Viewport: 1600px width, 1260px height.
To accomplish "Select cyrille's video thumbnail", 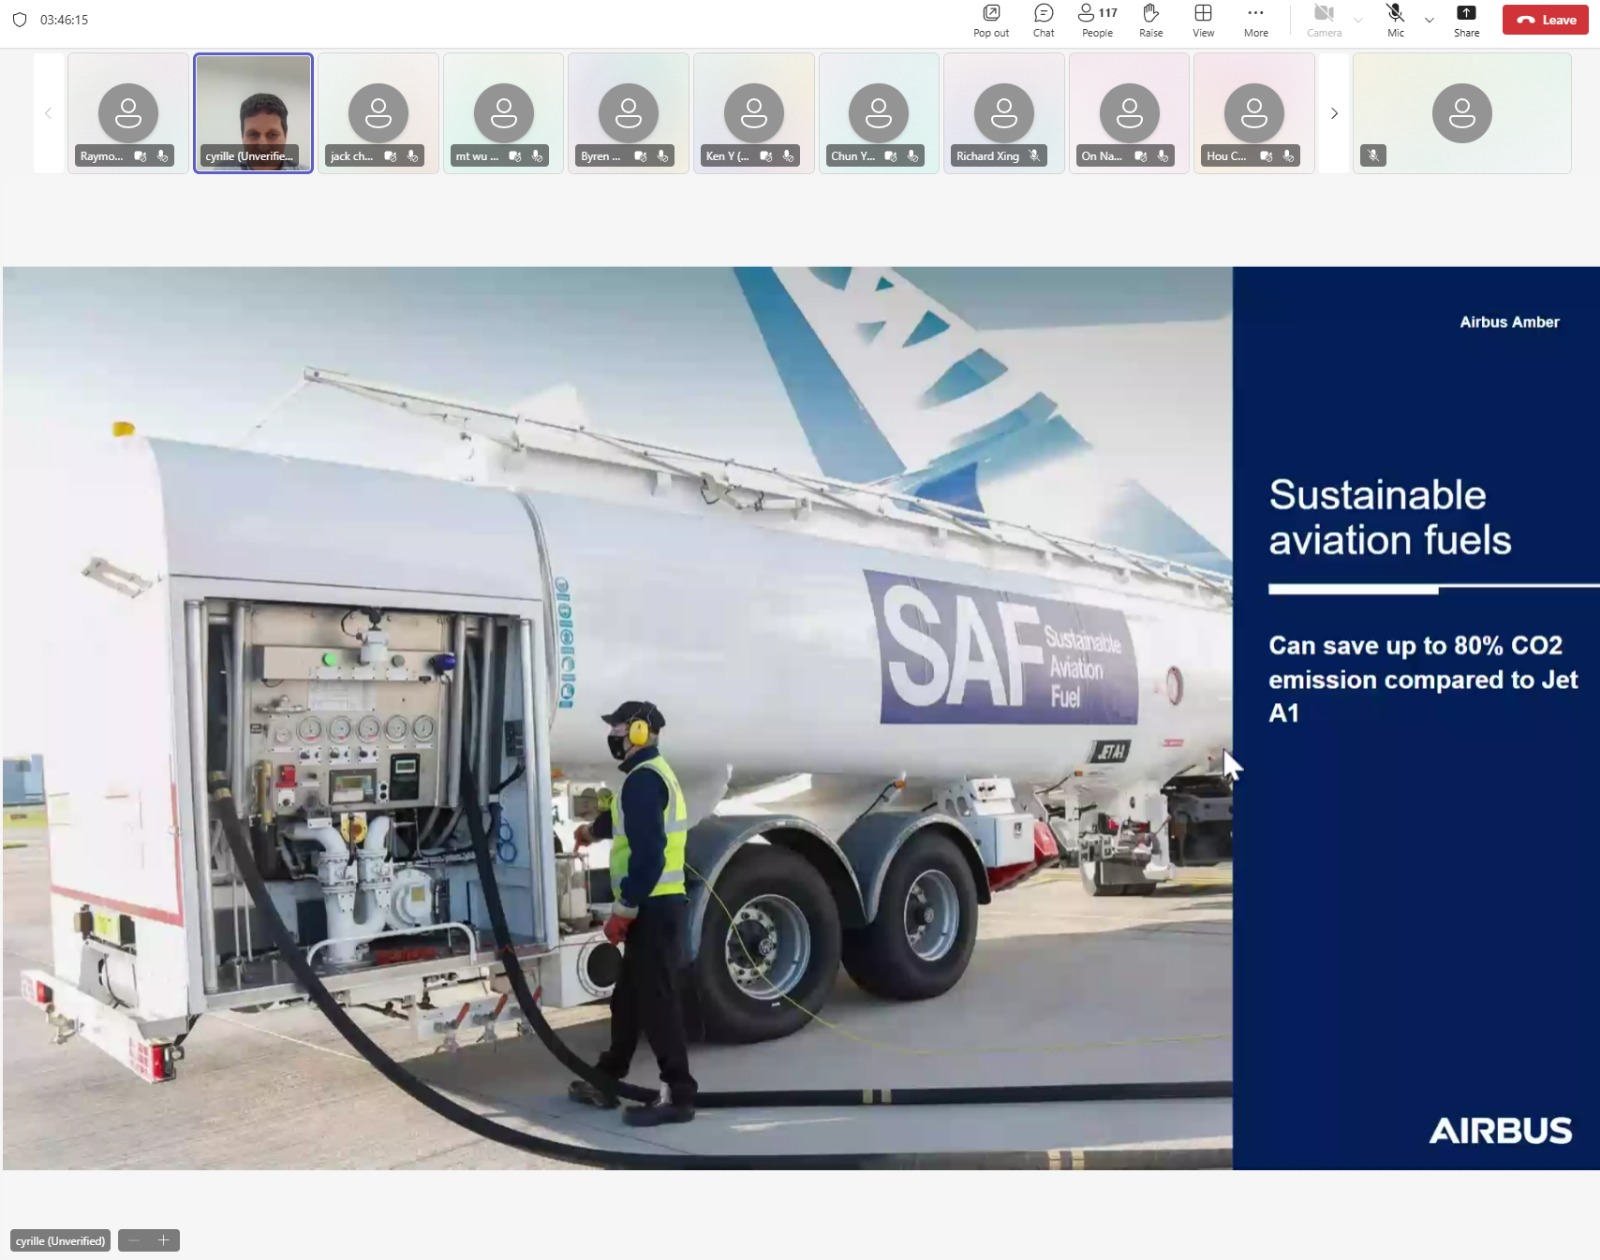I will tap(253, 113).
